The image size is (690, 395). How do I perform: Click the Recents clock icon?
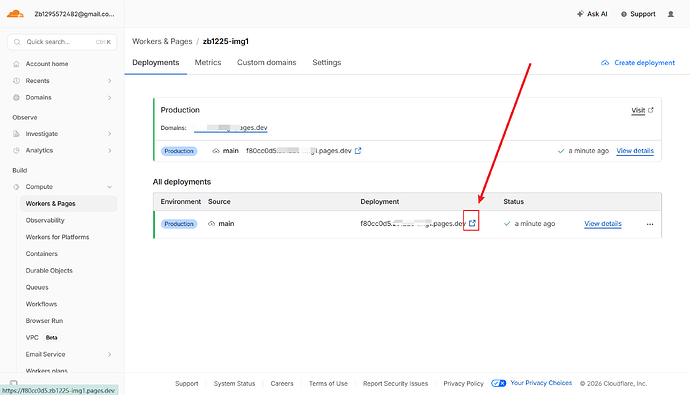[16, 80]
